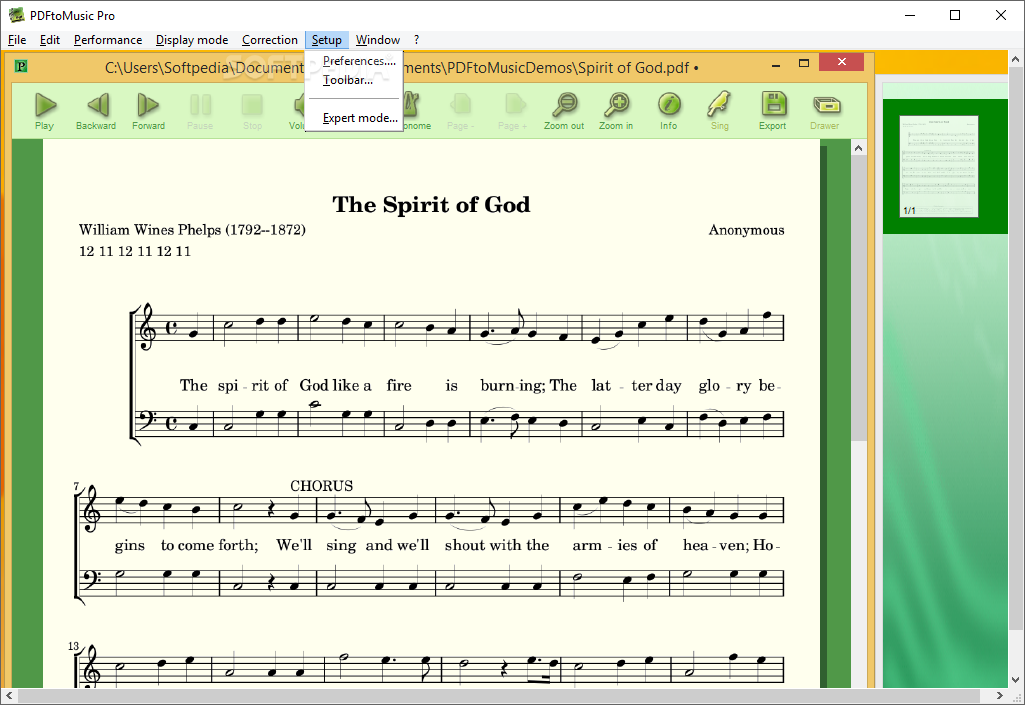Click the score's vertical scroll up arrow
Screen dimensions: 1025x705
click(x=858, y=148)
